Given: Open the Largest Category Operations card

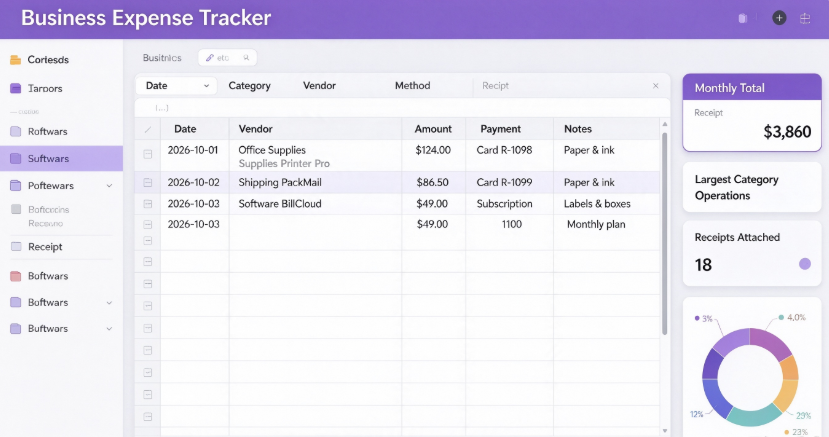Looking at the screenshot, I should 752,187.
